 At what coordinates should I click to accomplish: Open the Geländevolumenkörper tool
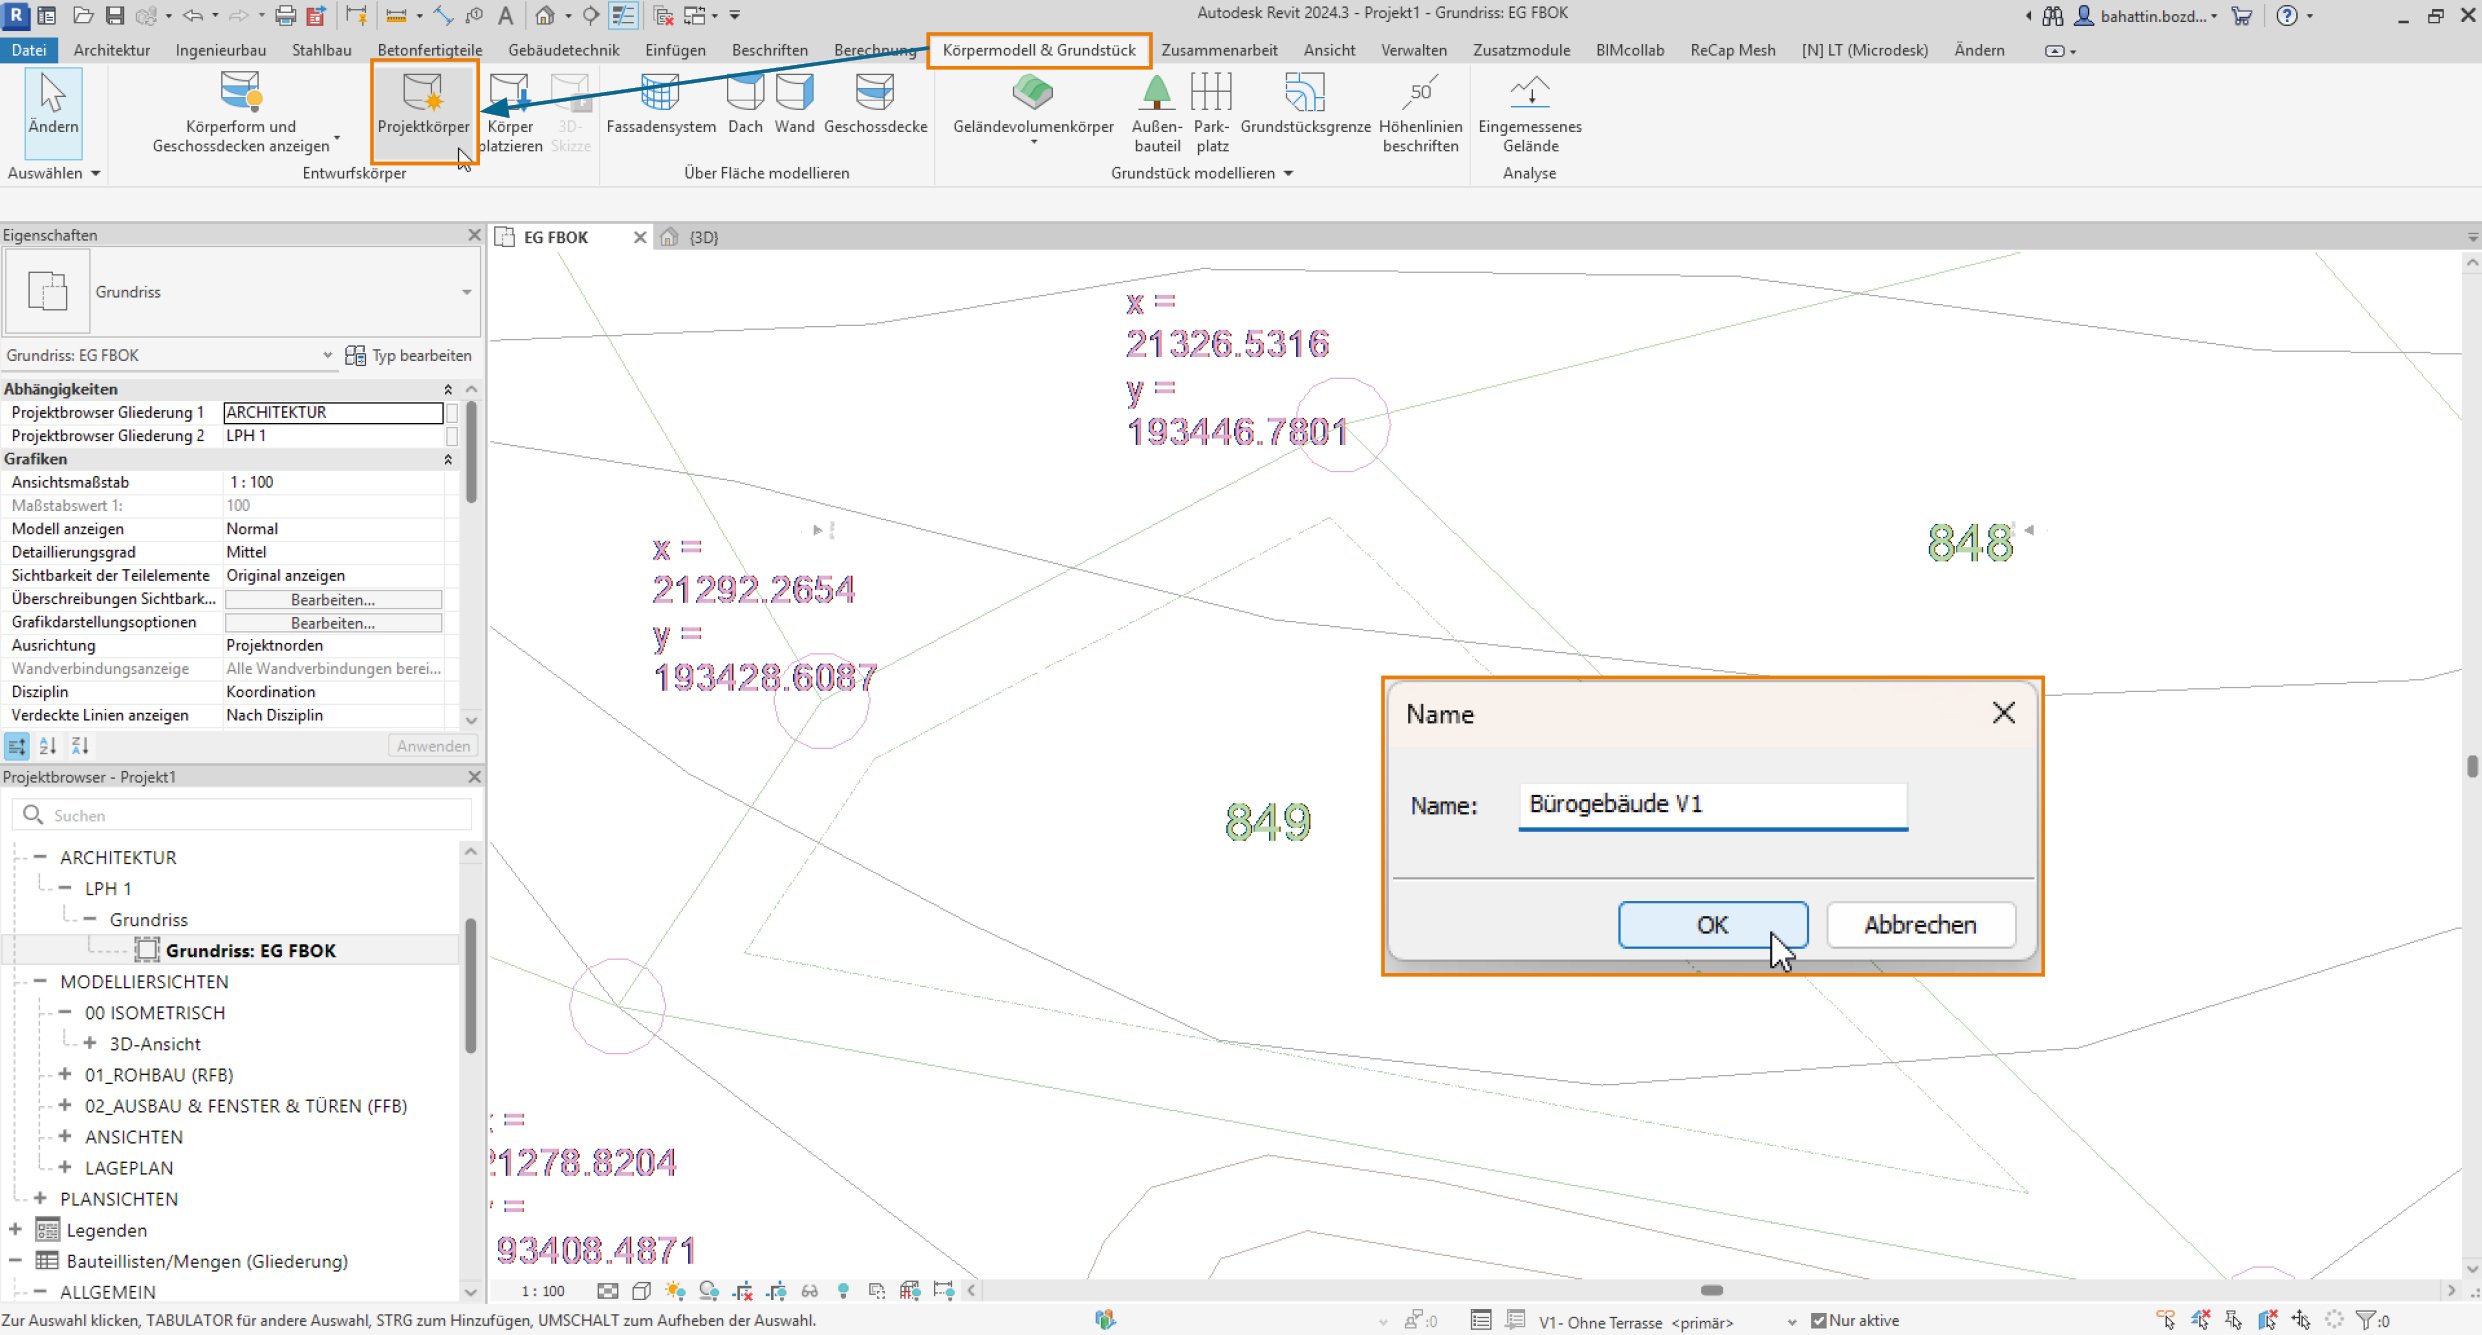click(1033, 108)
